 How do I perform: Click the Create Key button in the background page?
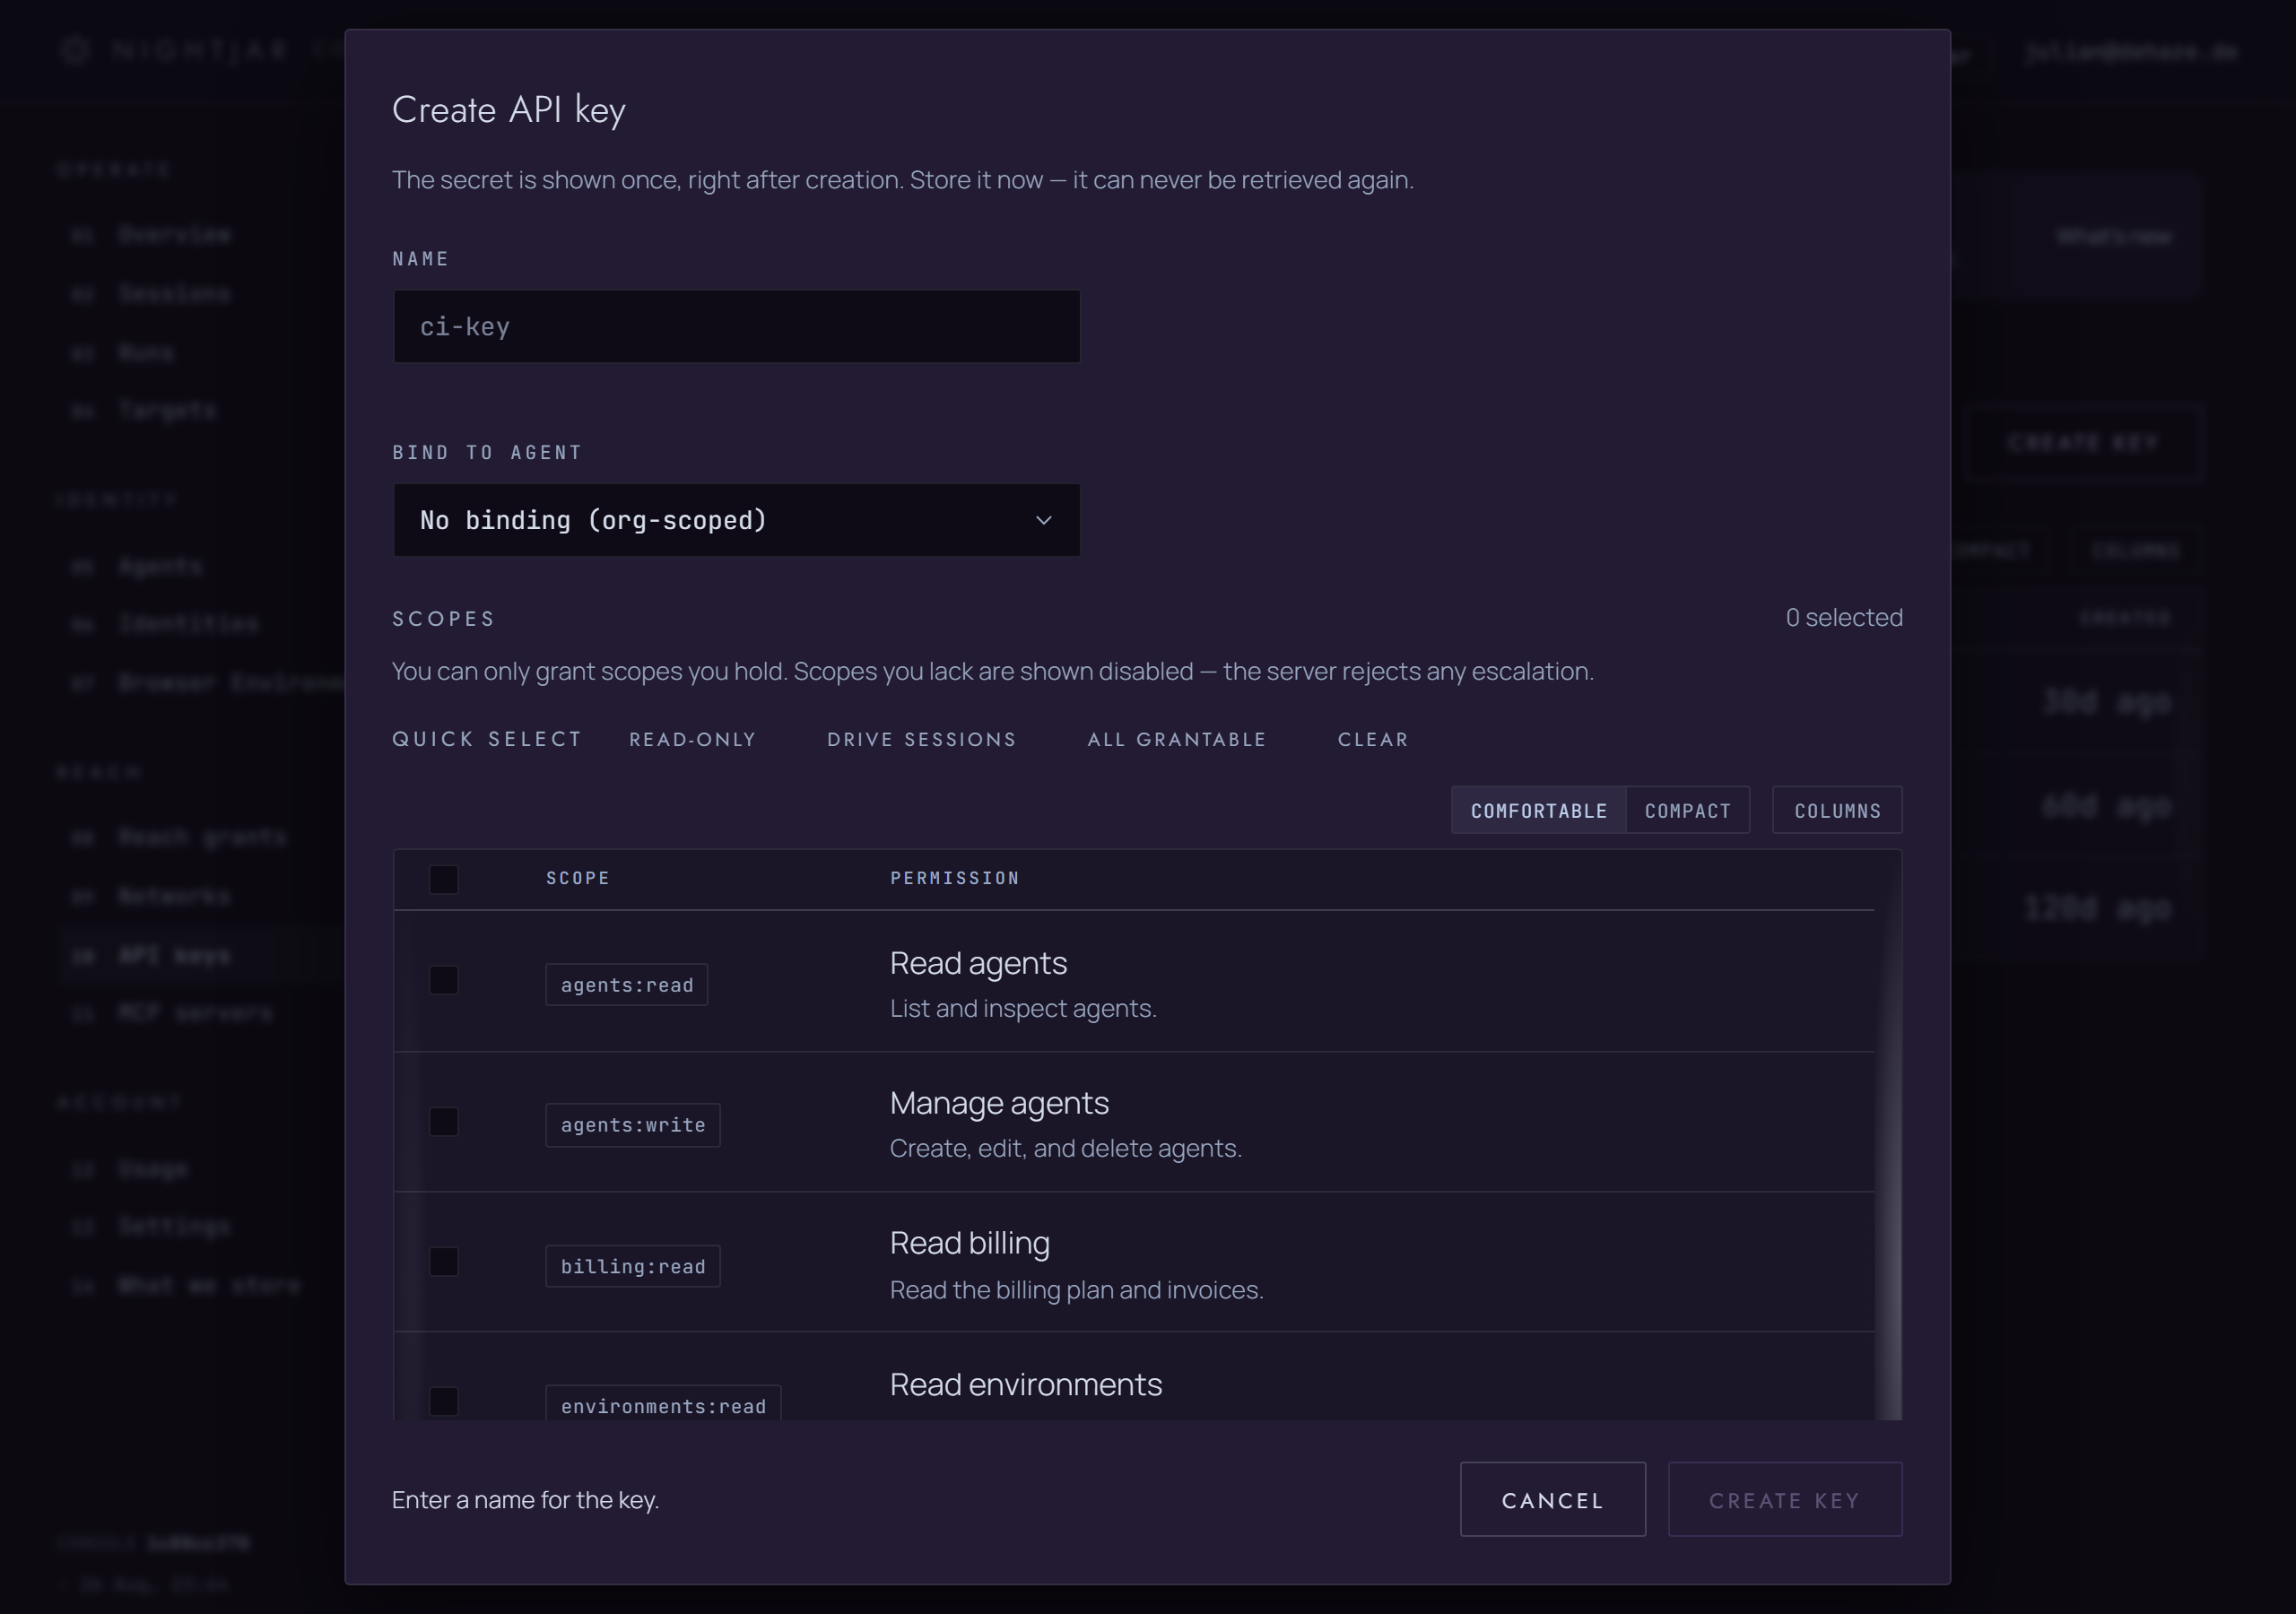2083,443
